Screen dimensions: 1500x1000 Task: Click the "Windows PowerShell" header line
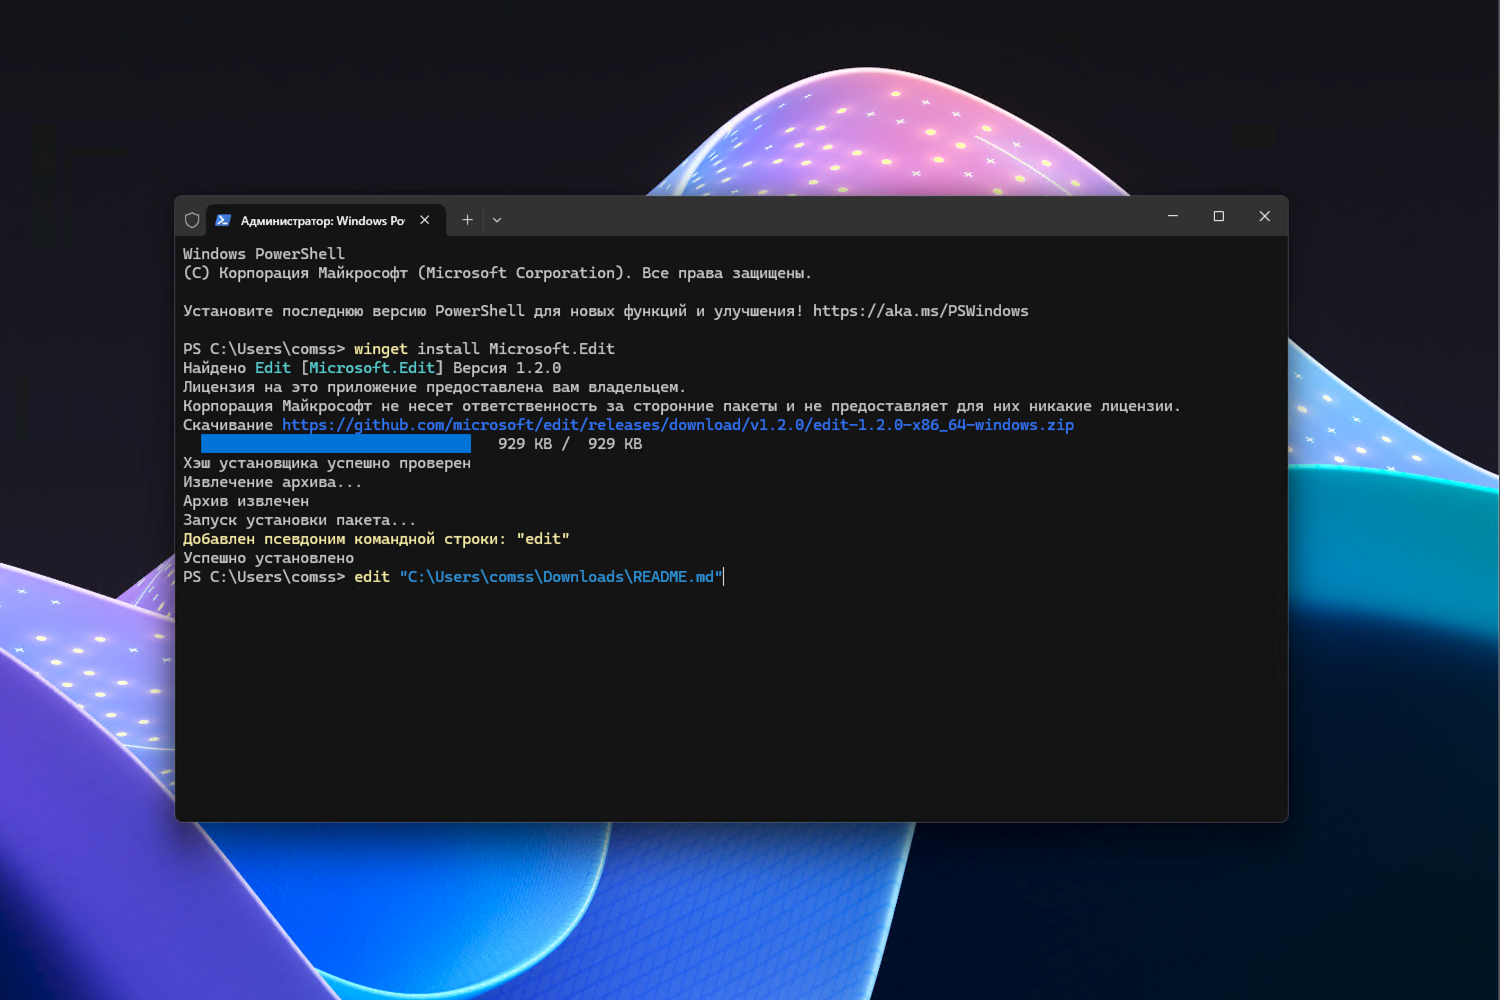point(264,254)
